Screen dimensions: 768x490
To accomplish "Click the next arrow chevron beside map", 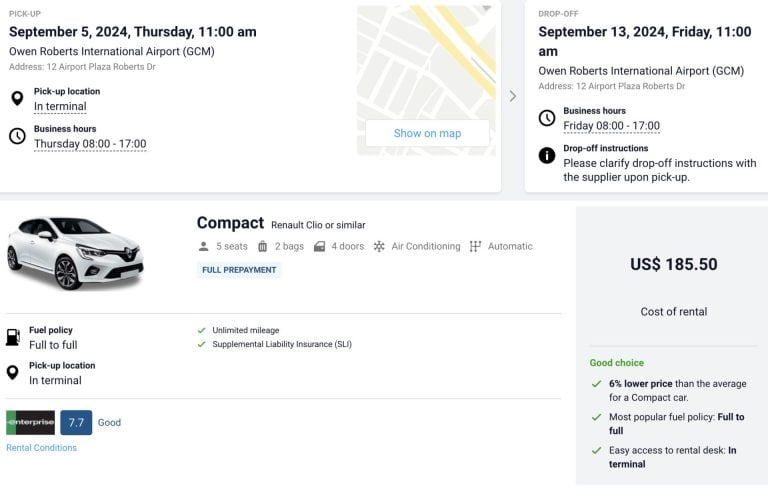I will pos(513,96).
